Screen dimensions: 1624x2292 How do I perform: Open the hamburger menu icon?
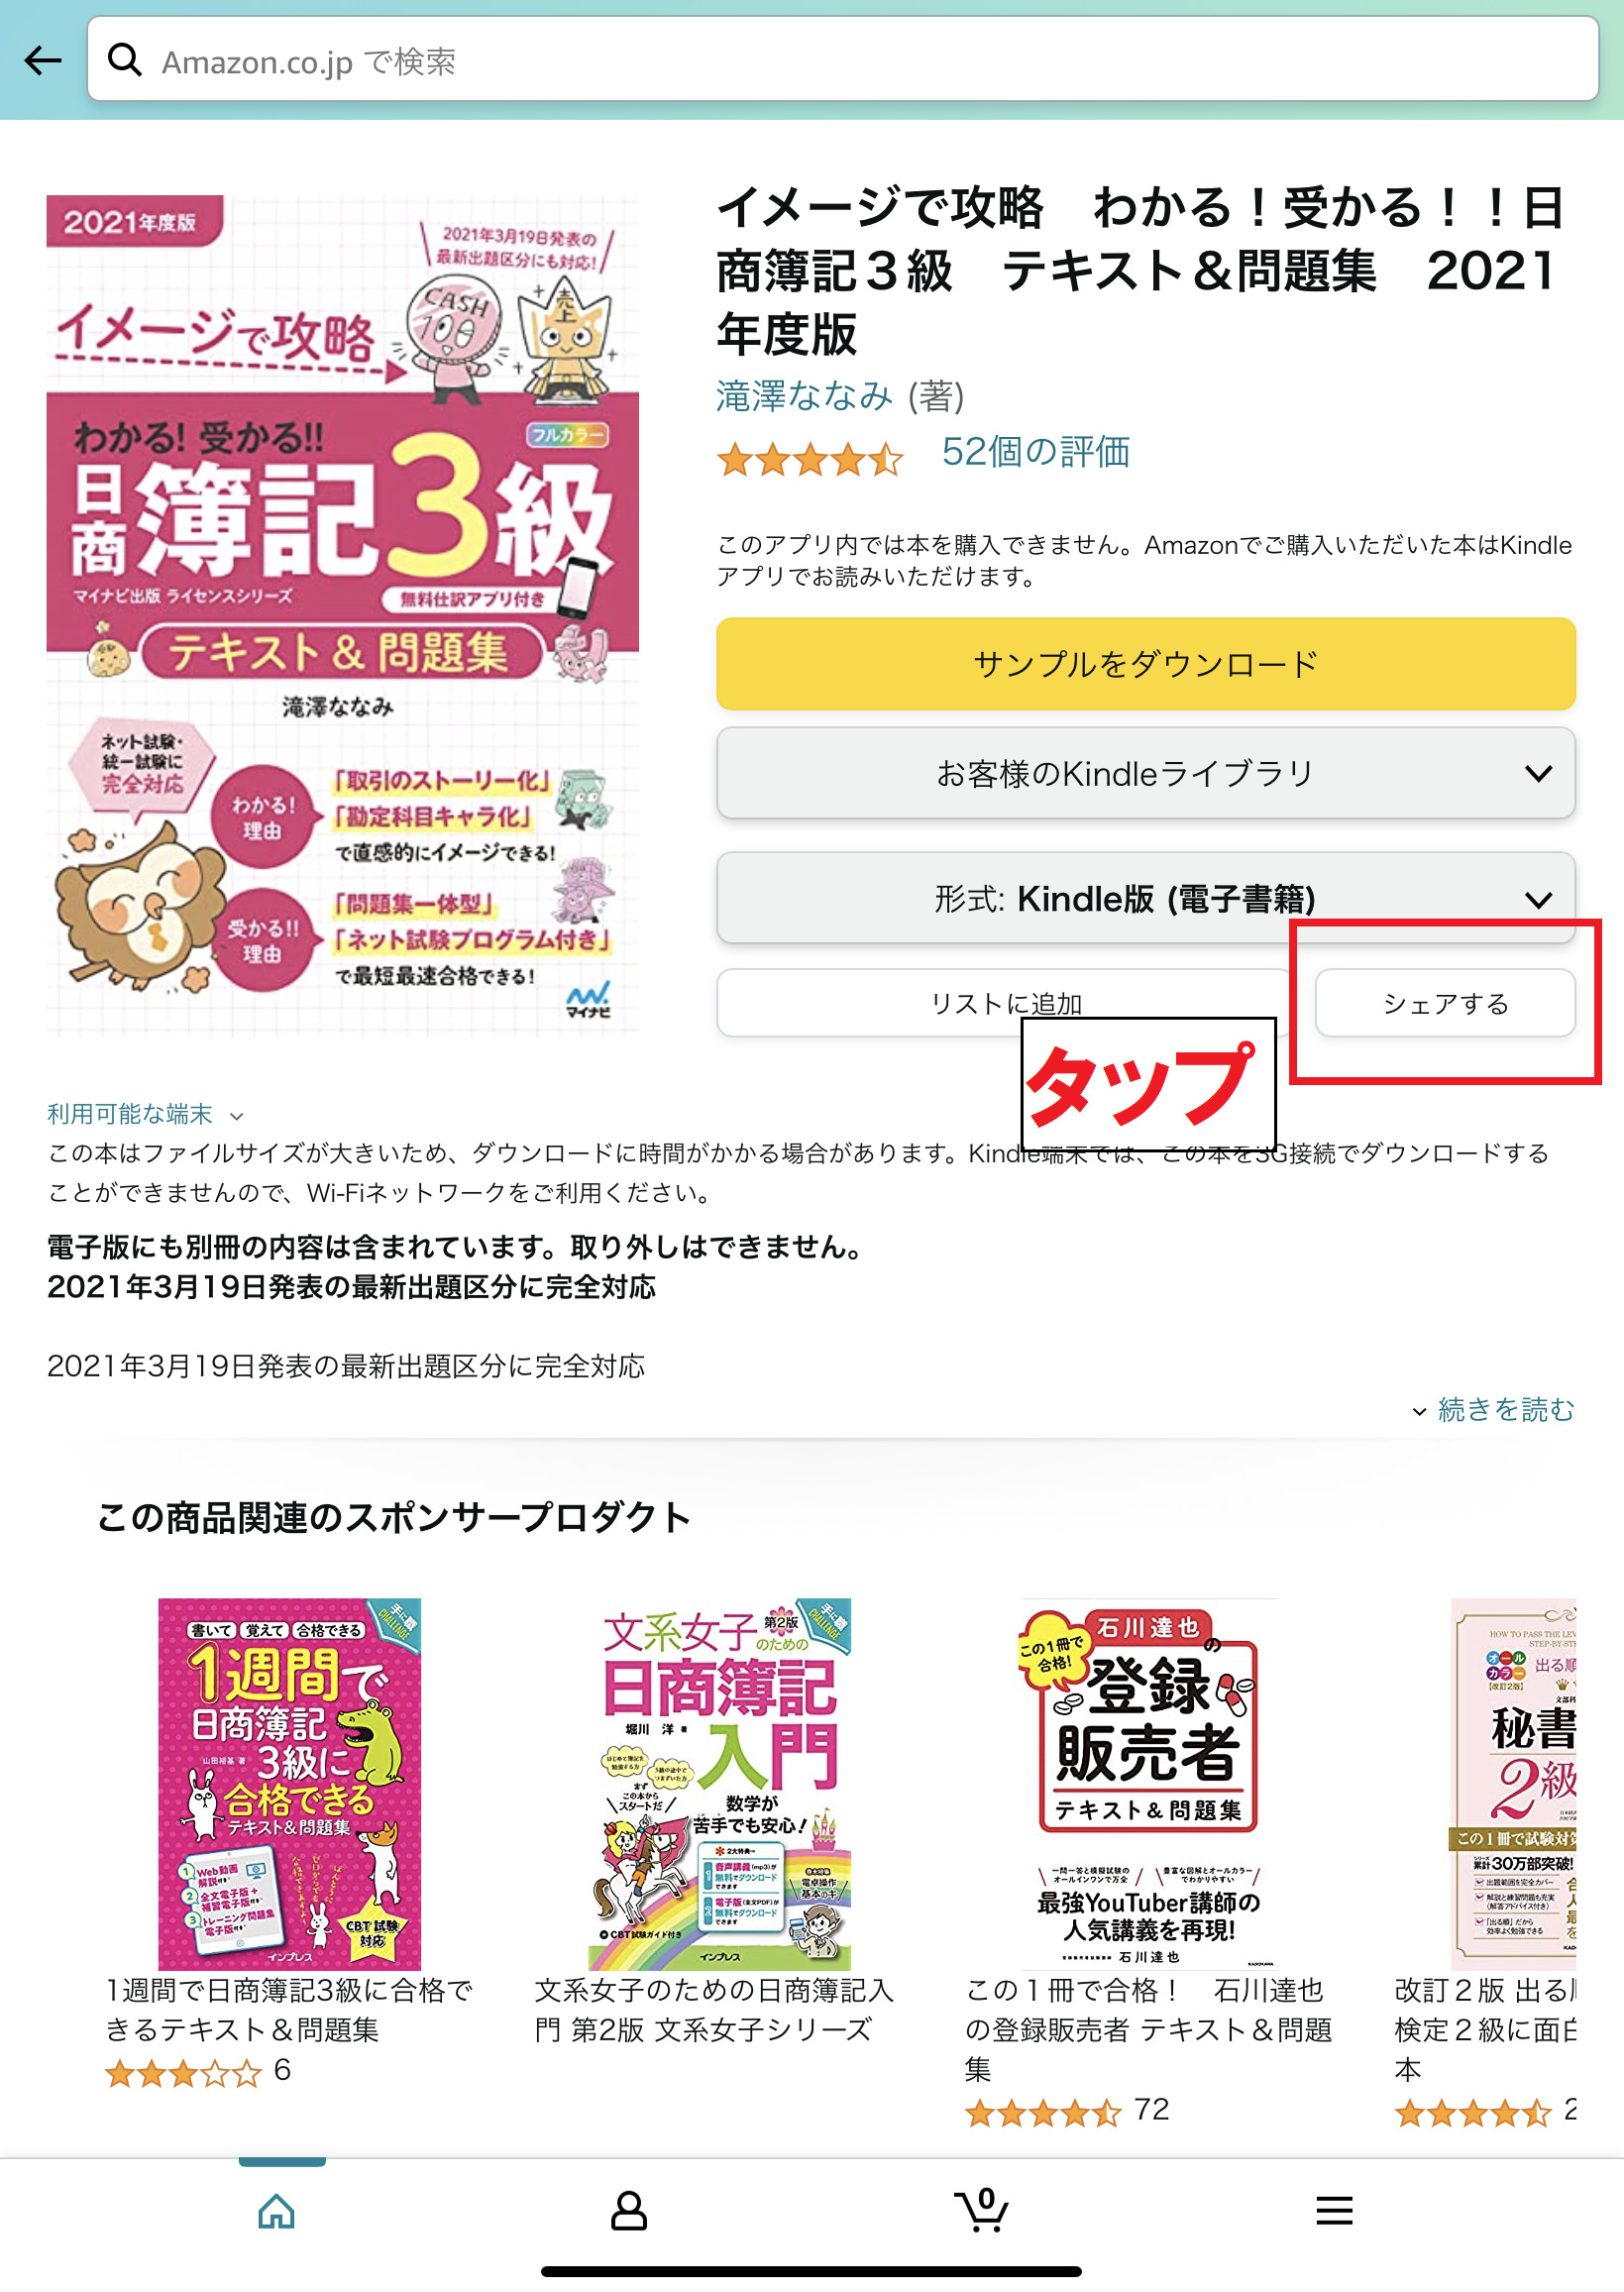click(x=1334, y=2210)
